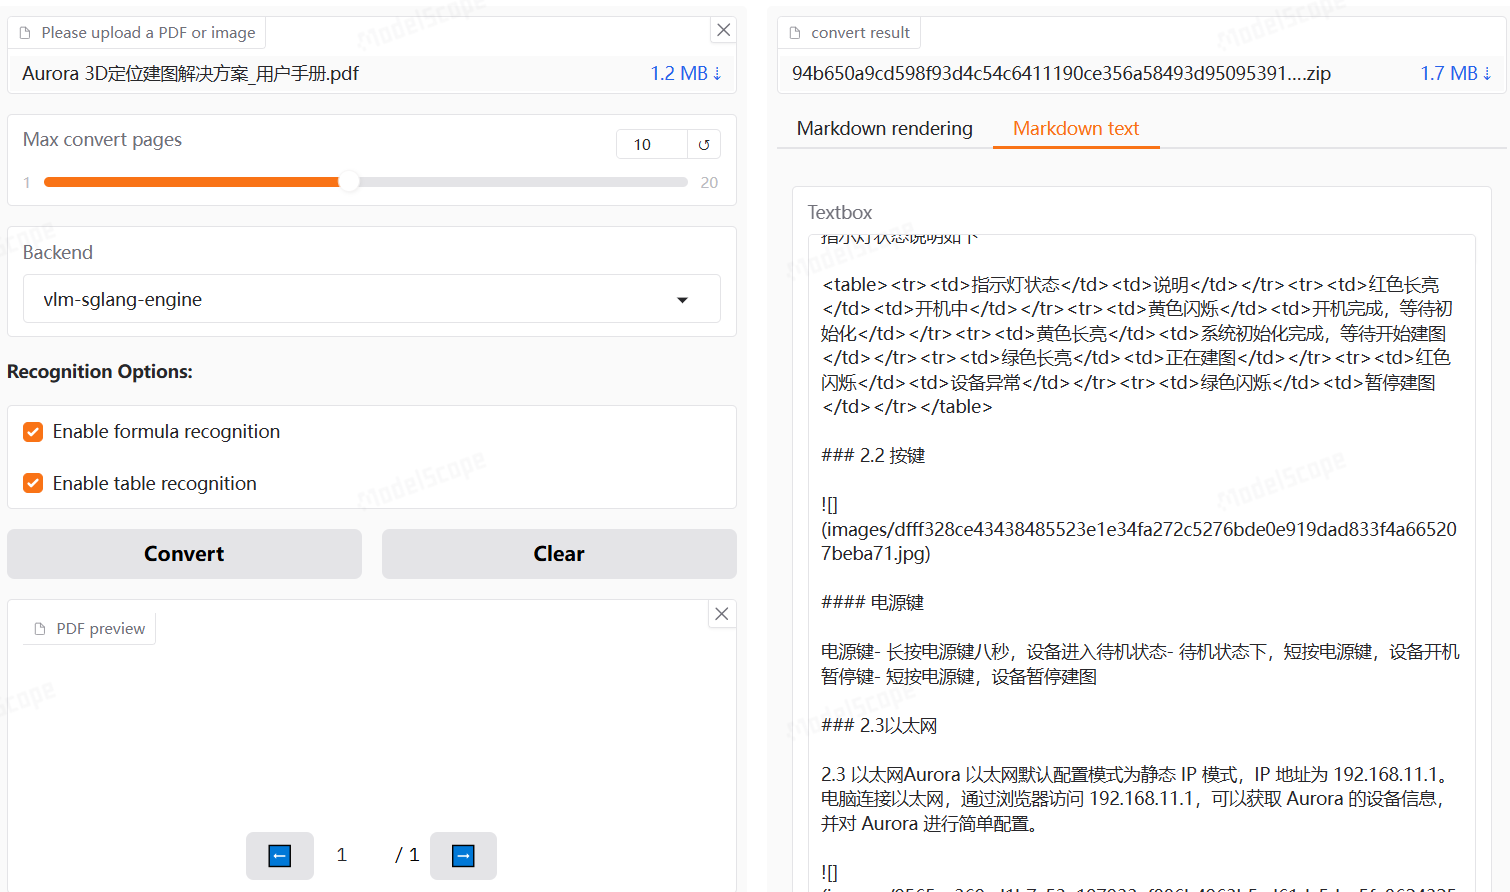The width and height of the screenshot is (1510, 892).
Task: Select the Markdown text tab
Action: pos(1076,128)
